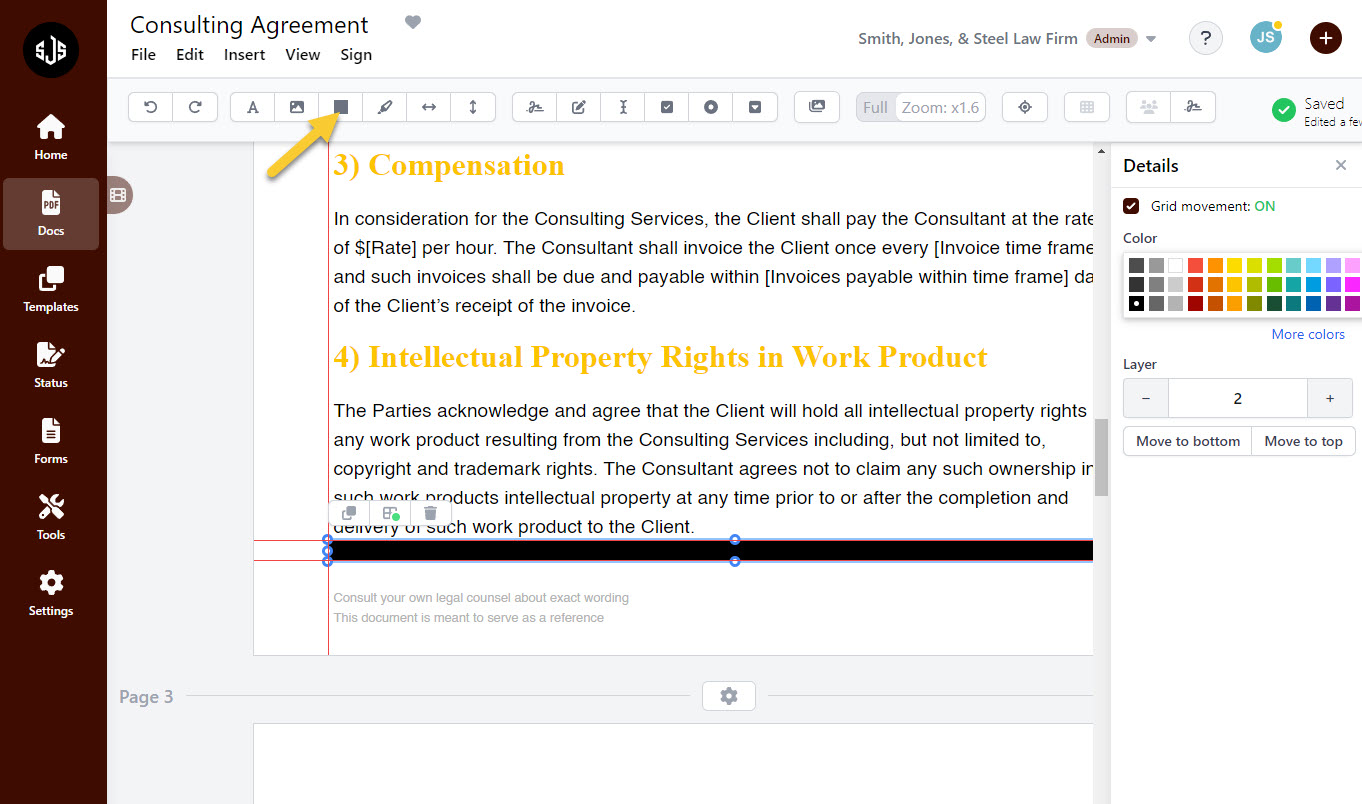
Task: Select the vertical double-arrow tool
Action: pyautogui.click(x=473, y=107)
